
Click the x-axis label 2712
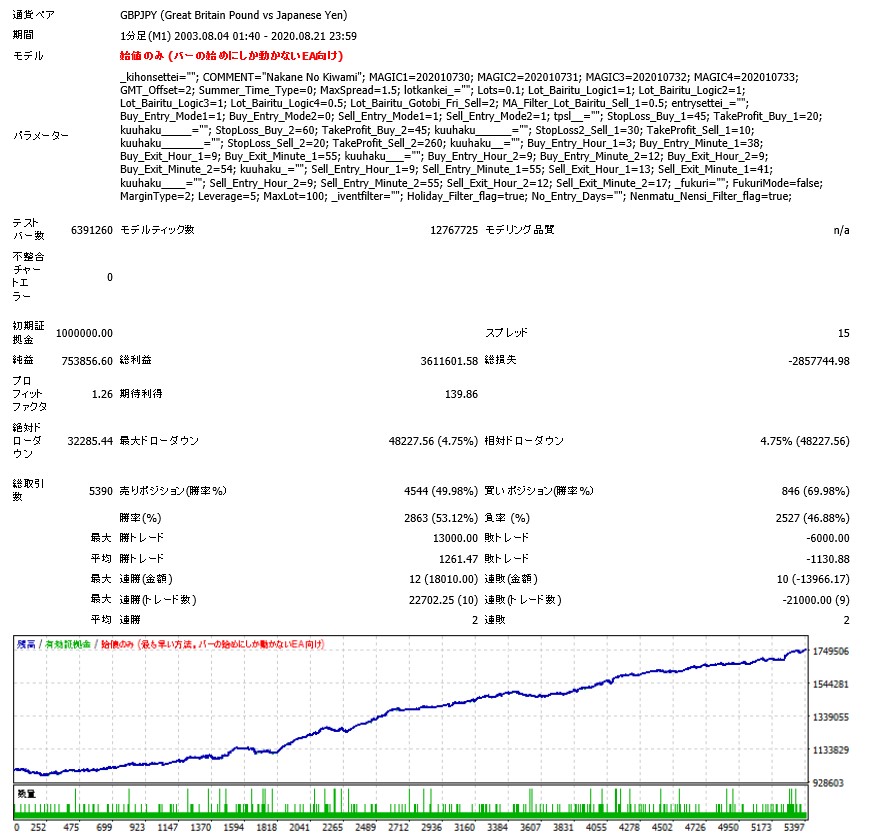pos(398,827)
